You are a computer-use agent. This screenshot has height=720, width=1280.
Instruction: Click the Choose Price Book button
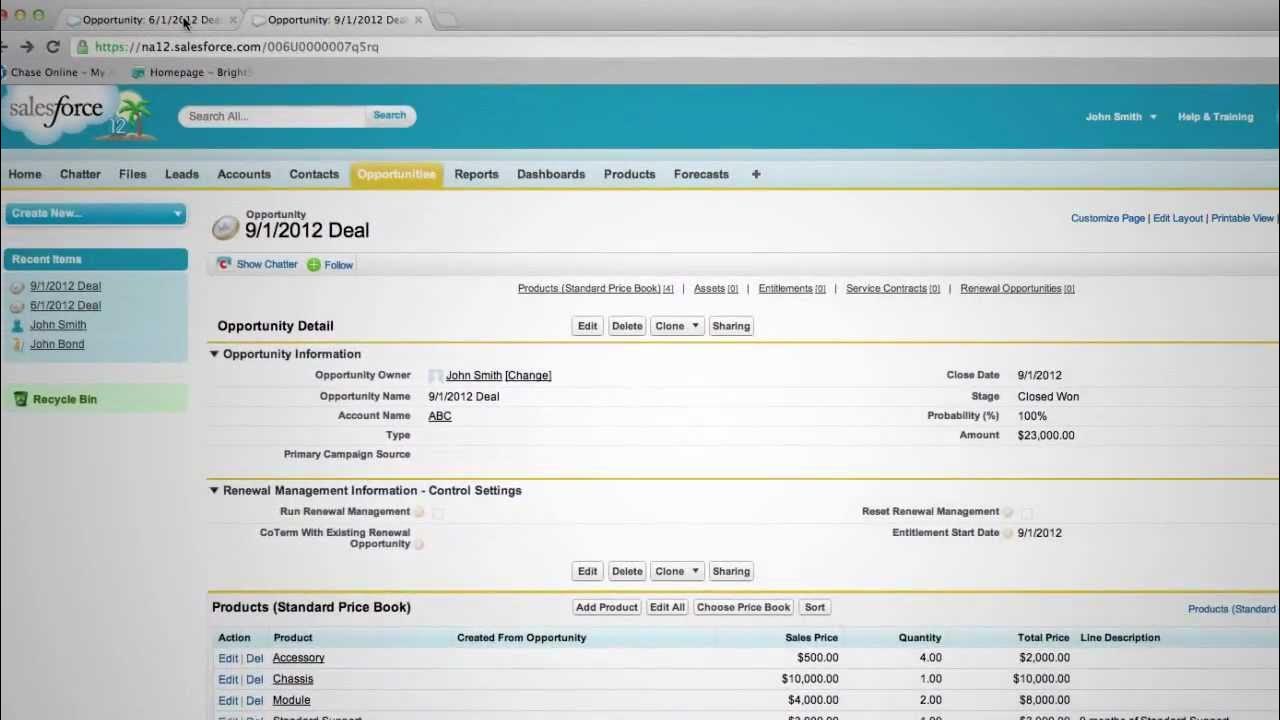click(x=744, y=607)
